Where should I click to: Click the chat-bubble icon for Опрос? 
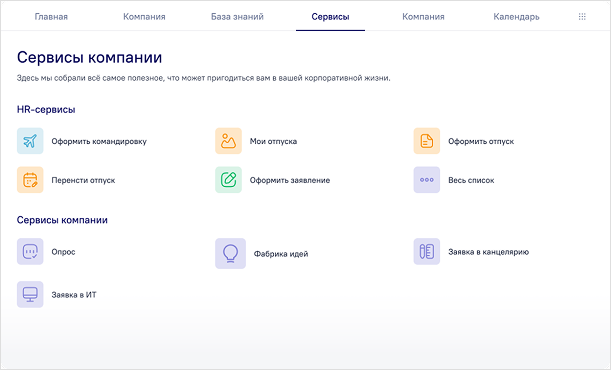(x=30, y=252)
